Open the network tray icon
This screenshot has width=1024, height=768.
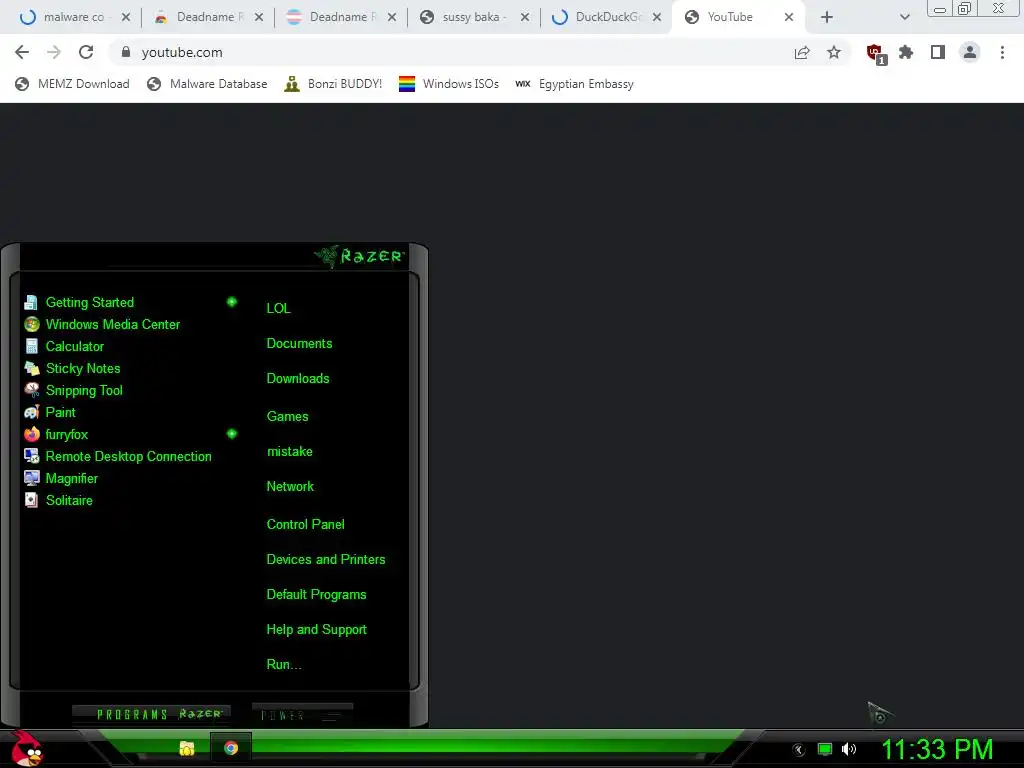pos(825,749)
